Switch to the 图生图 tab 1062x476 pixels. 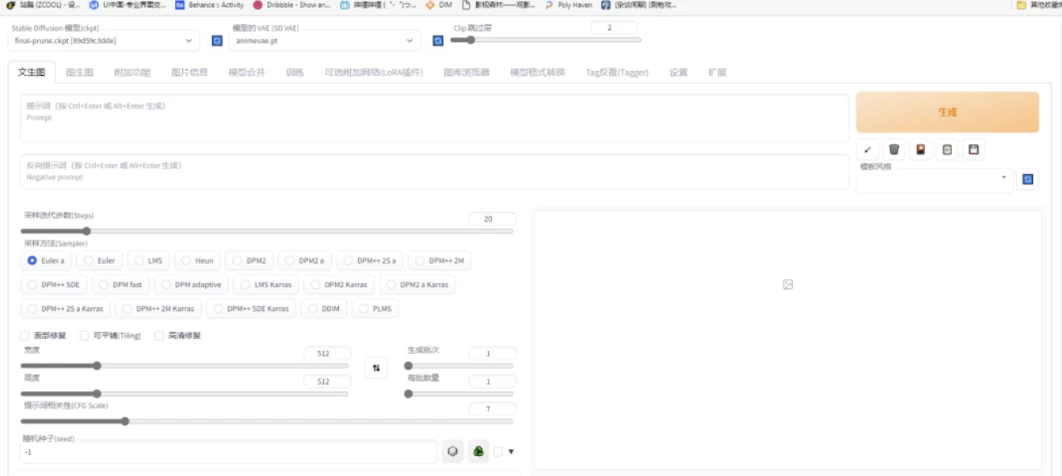click(x=79, y=72)
